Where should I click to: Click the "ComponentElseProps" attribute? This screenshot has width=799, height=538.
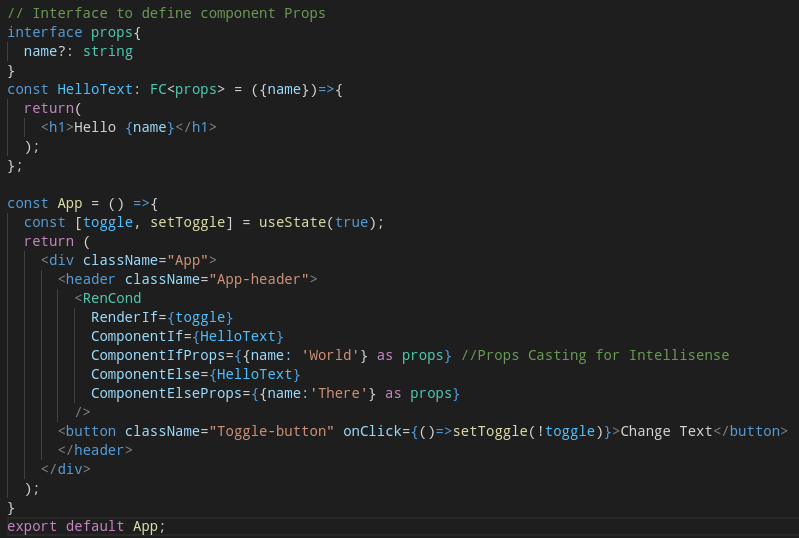click(x=166, y=393)
